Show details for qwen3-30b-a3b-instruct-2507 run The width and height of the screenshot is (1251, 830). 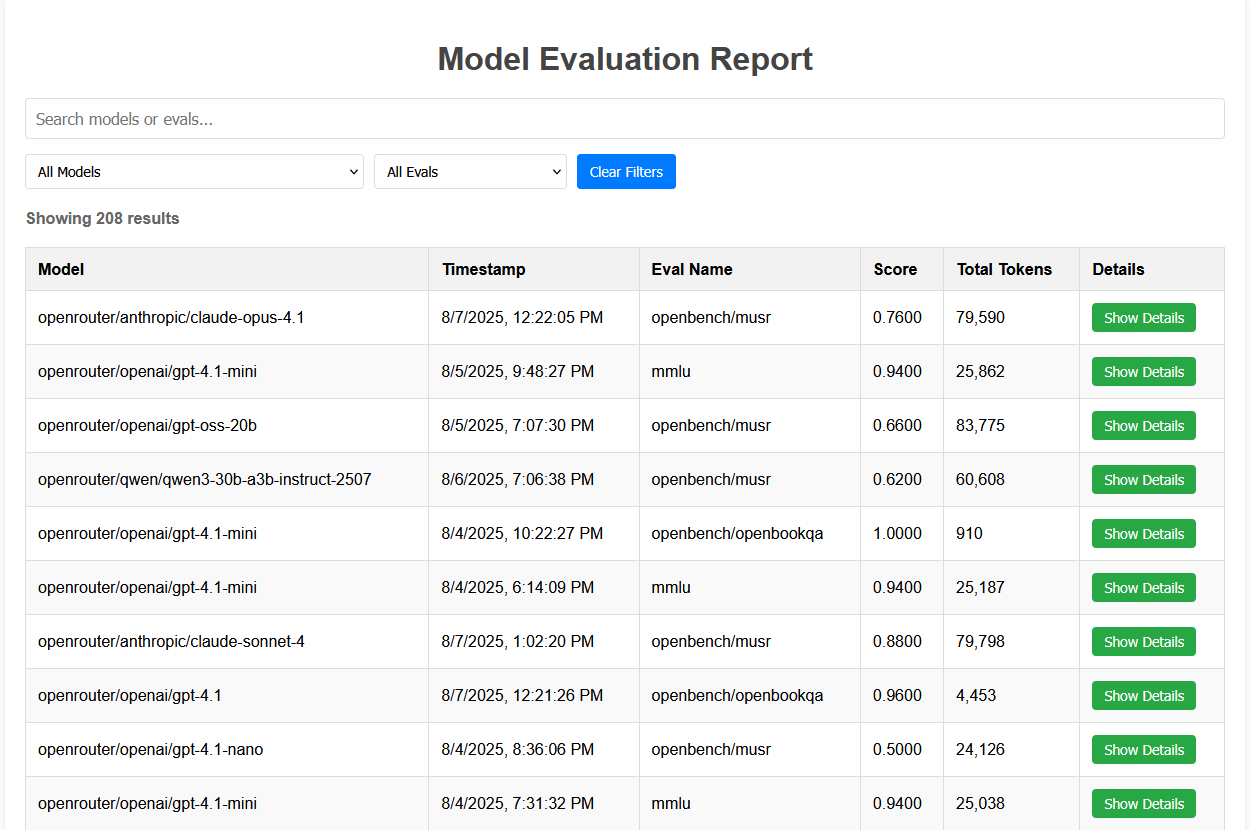click(x=1143, y=479)
